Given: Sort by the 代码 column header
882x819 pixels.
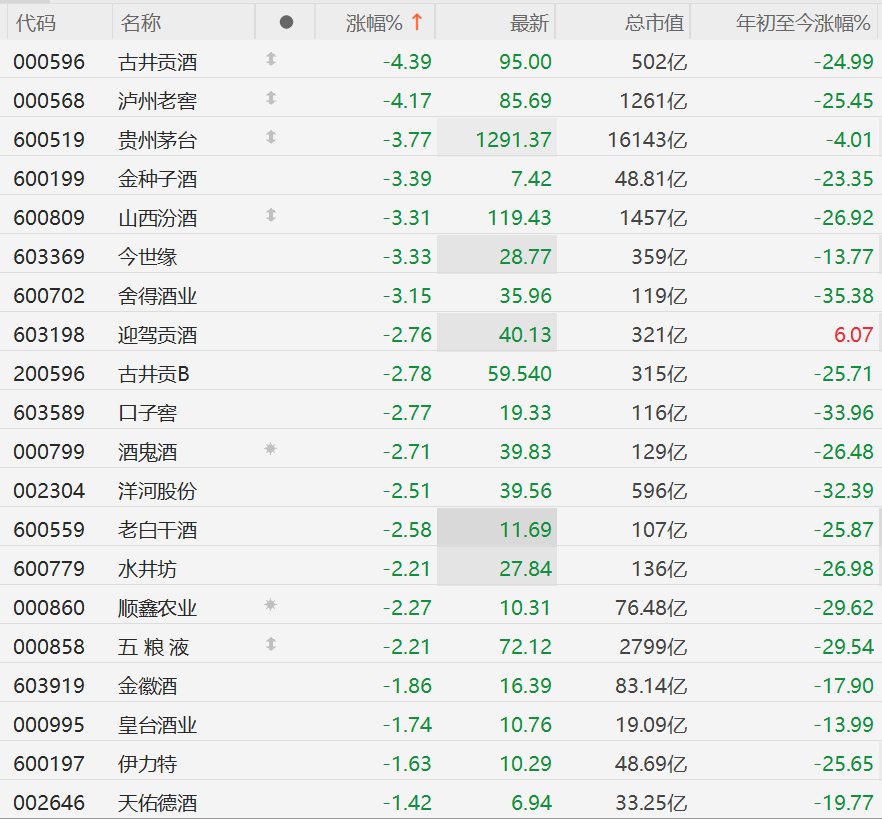Looking at the screenshot, I should [36, 23].
